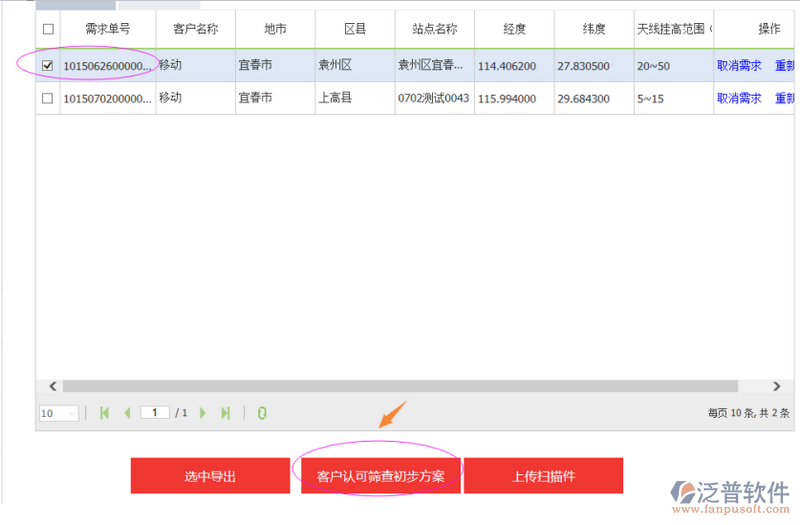
Task: Refresh the table with the reload icon
Action: pyautogui.click(x=262, y=413)
